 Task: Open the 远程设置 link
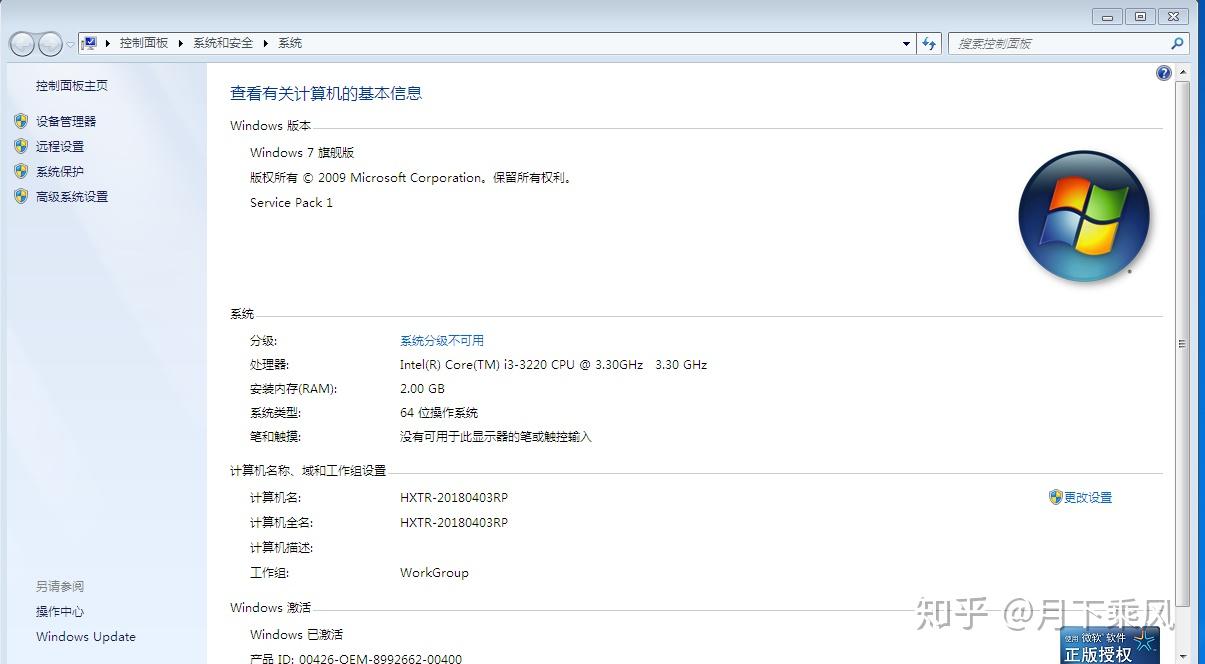[58, 146]
